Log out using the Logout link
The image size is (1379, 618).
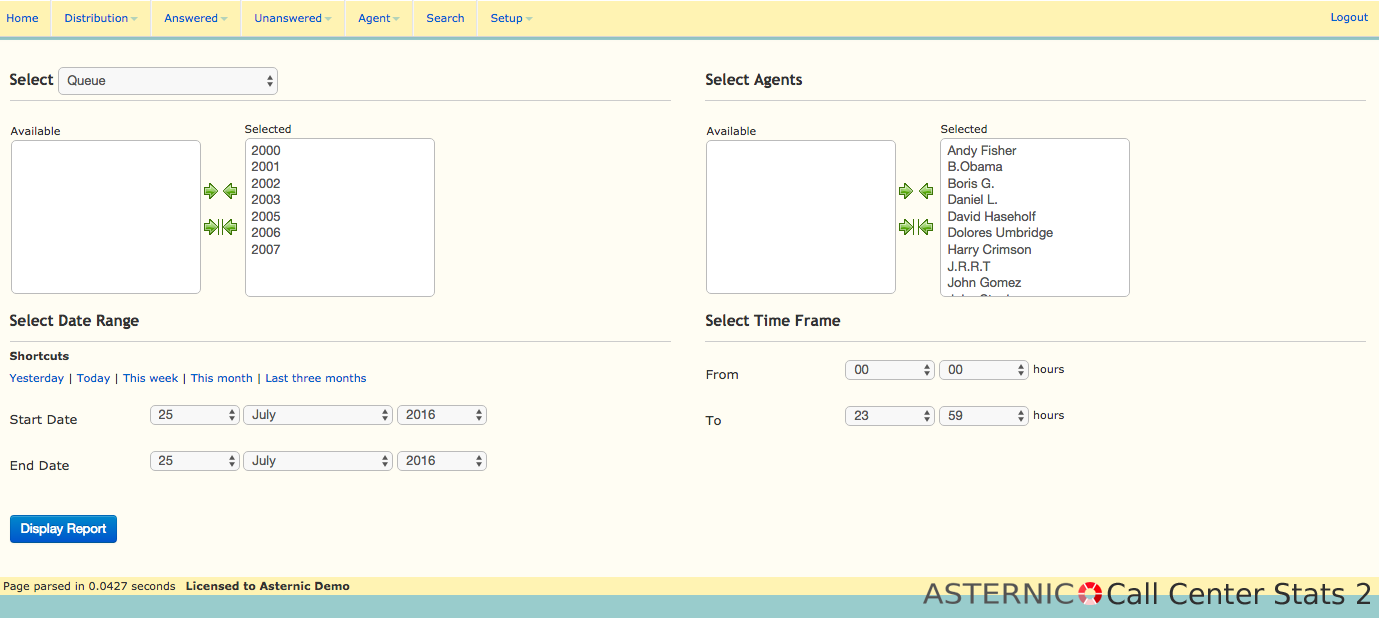pos(1348,17)
